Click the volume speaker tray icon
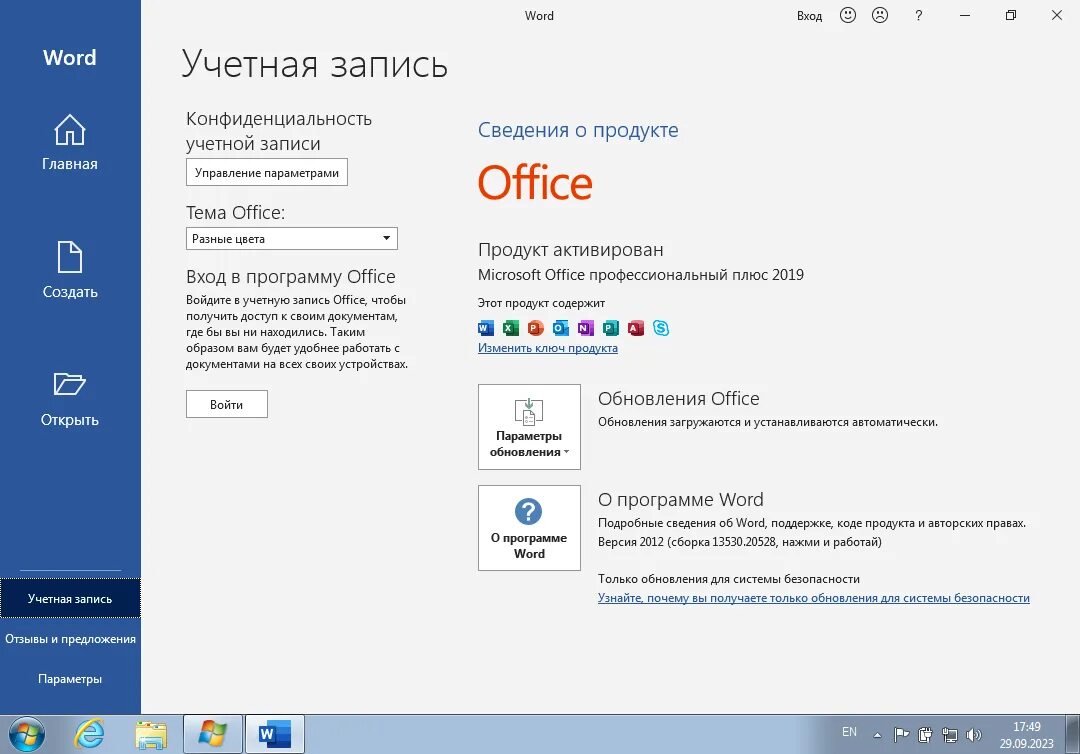Viewport: 1080px width, 754px height. point(973,735)
